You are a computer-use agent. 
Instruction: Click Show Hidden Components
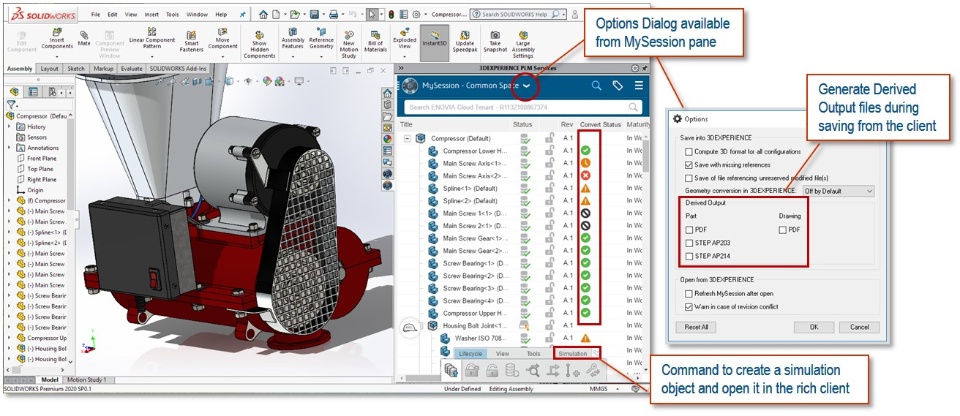click(x=260, y=44)
